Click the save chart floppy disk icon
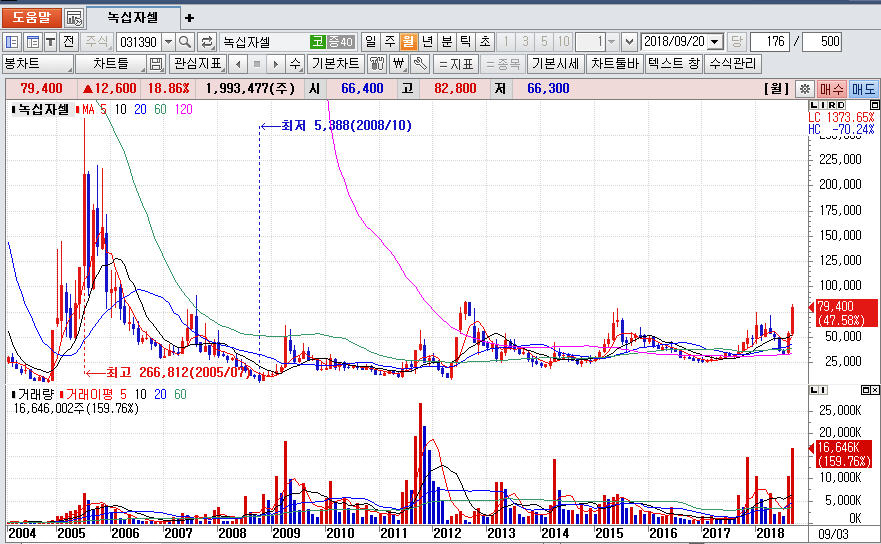Viewport: 881px width, 544px height. pos(156,64)
